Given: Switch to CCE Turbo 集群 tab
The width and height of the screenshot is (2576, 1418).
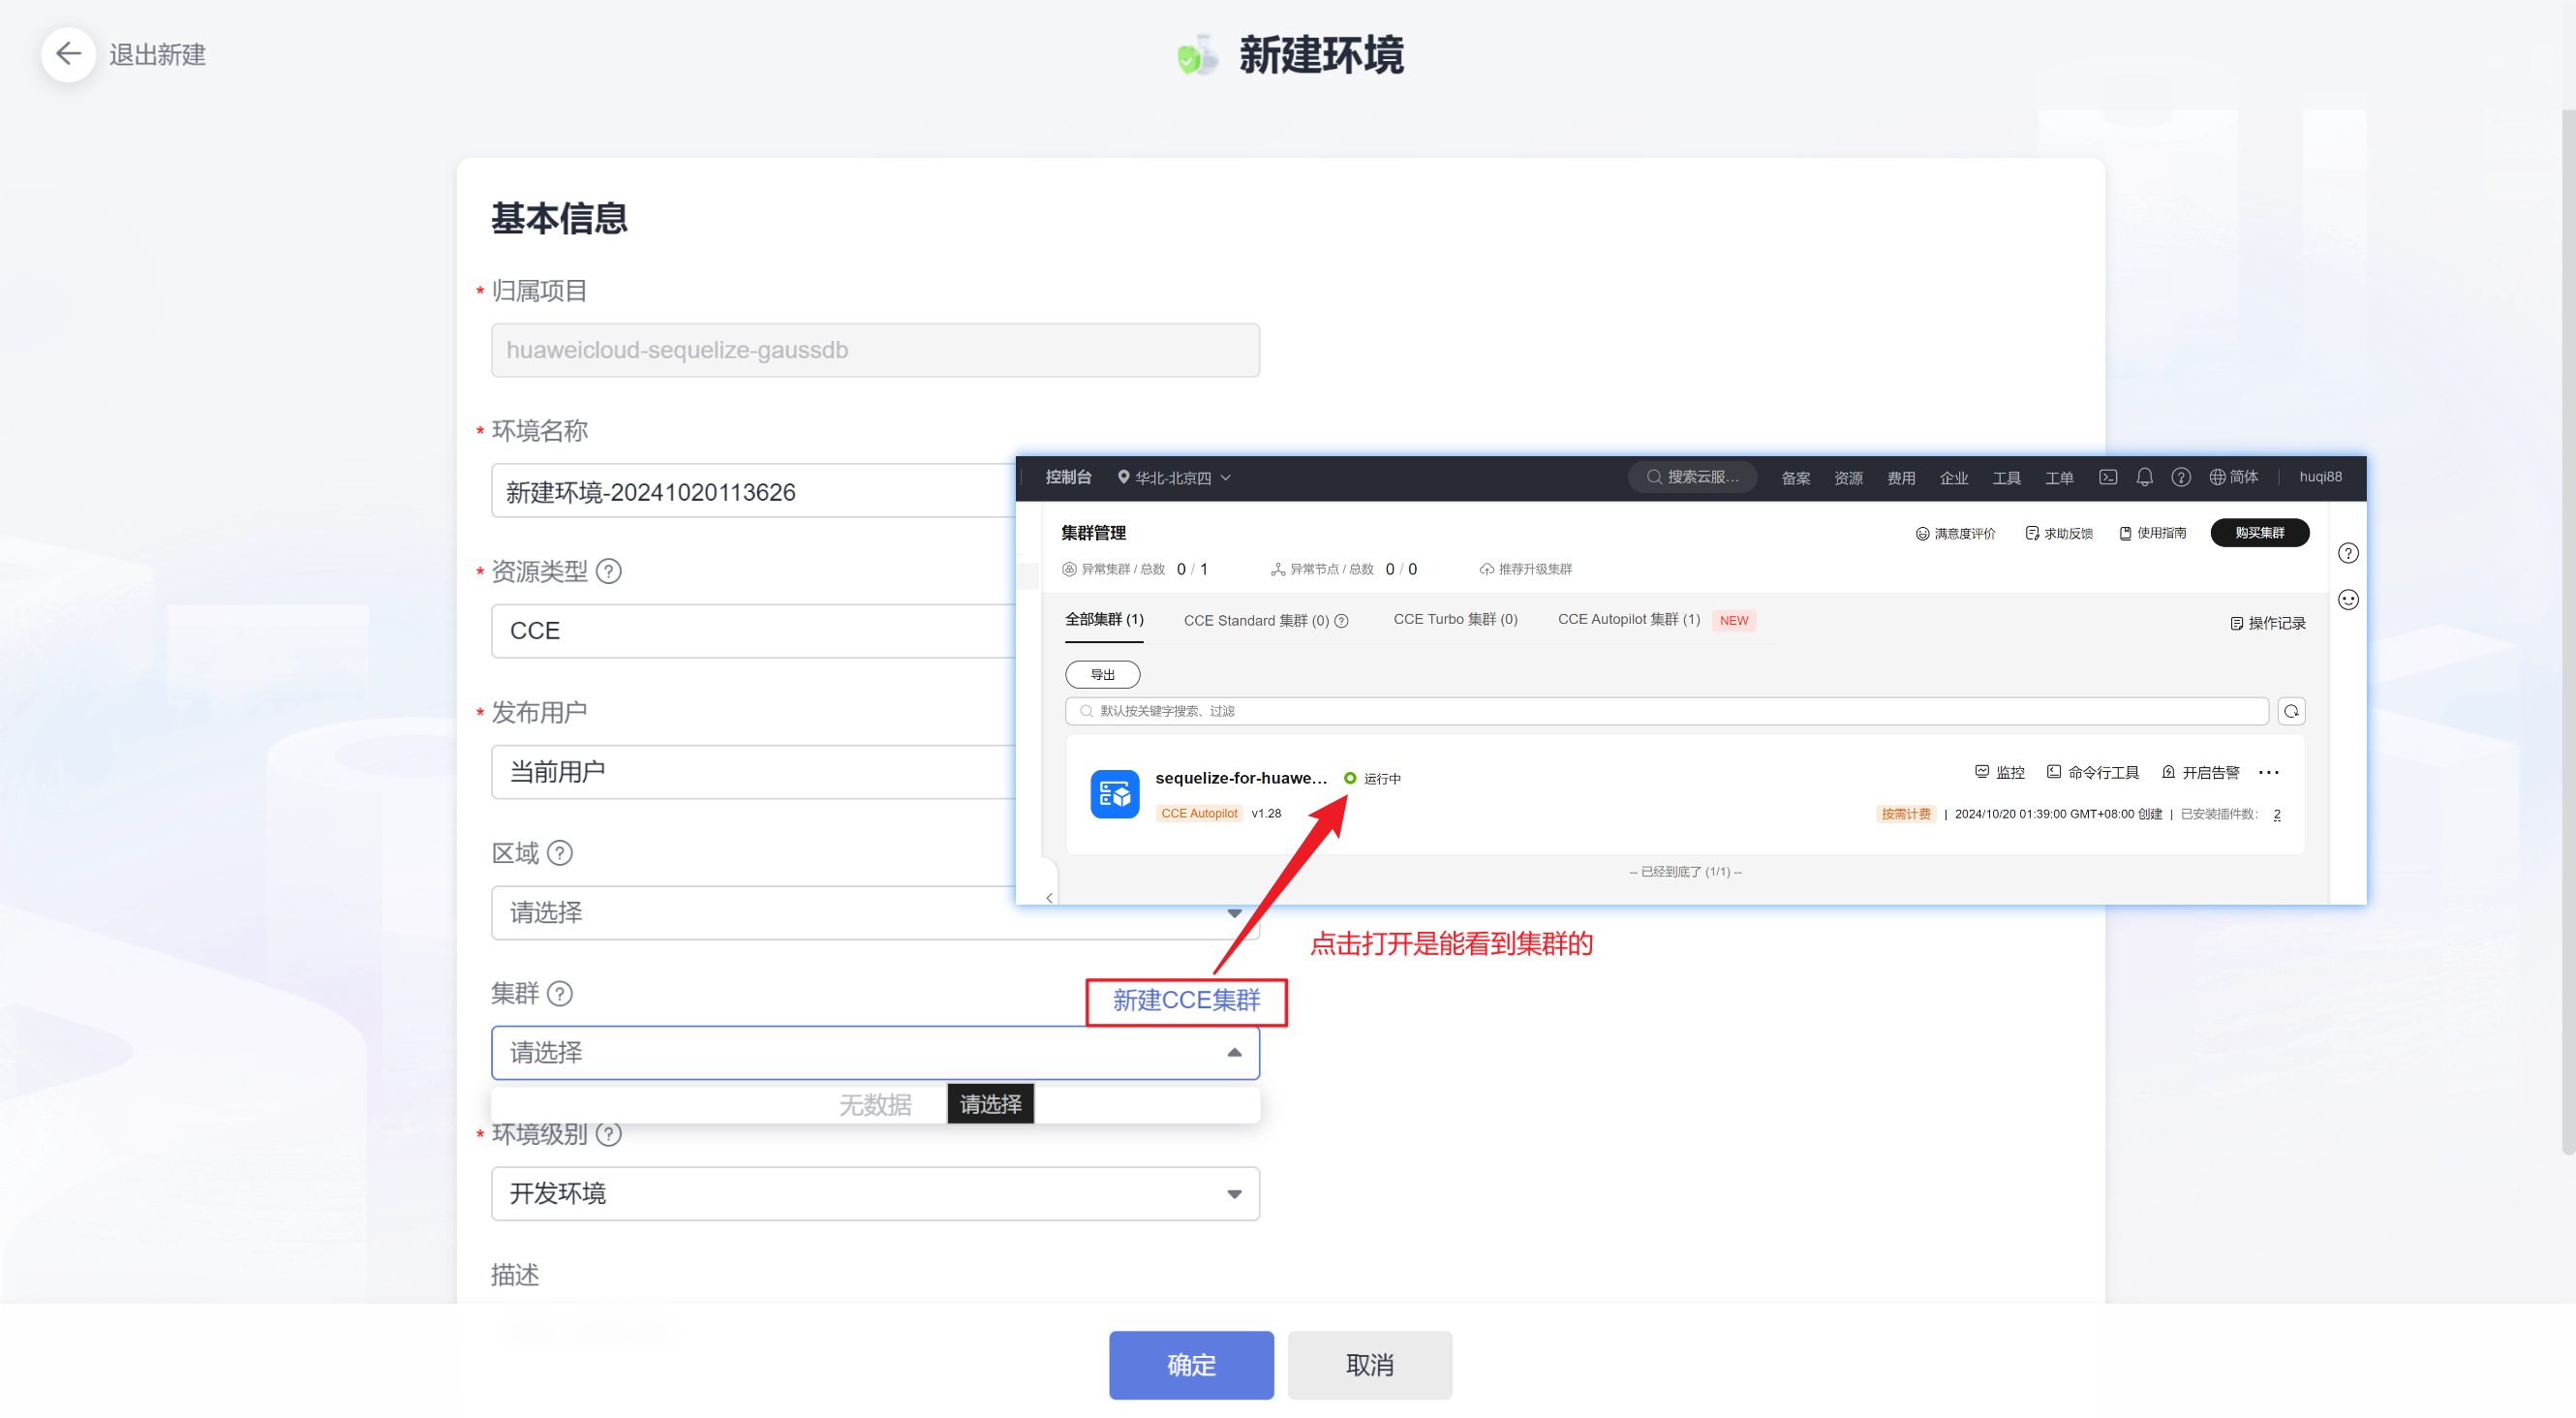Looking at the screenshot, I should (1455, 620).
